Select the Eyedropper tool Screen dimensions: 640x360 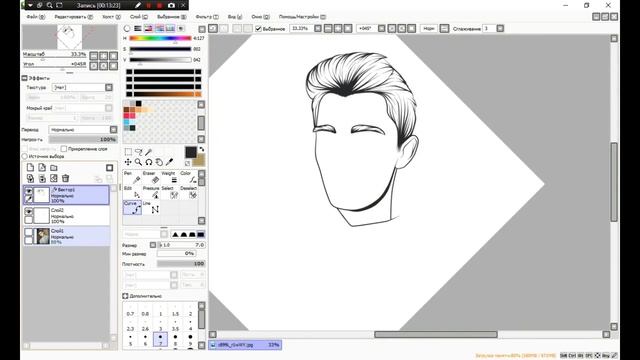tap(169, 162)
